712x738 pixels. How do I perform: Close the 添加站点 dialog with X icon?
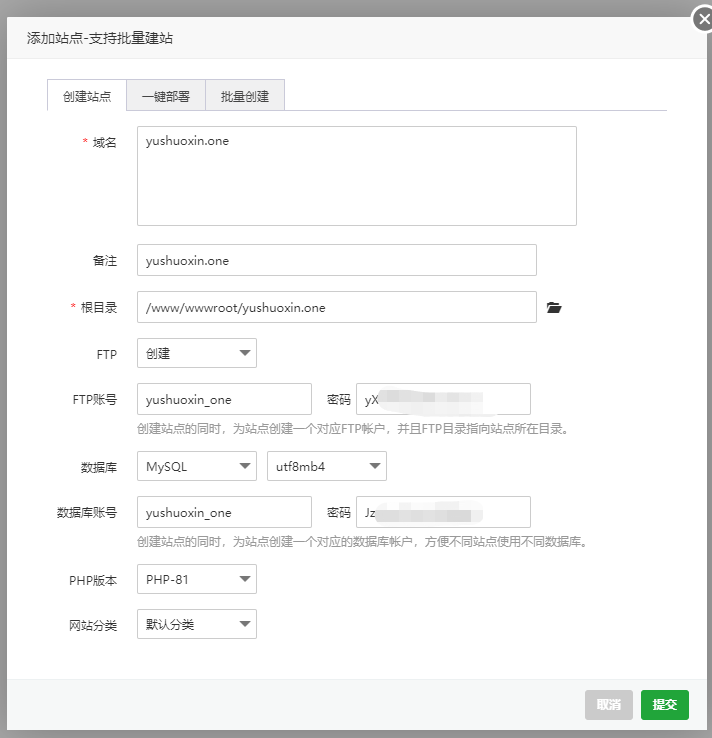702,17
